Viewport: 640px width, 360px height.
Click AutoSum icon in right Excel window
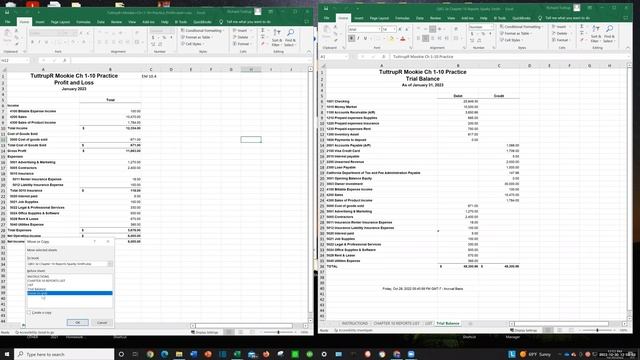point(582,27)
